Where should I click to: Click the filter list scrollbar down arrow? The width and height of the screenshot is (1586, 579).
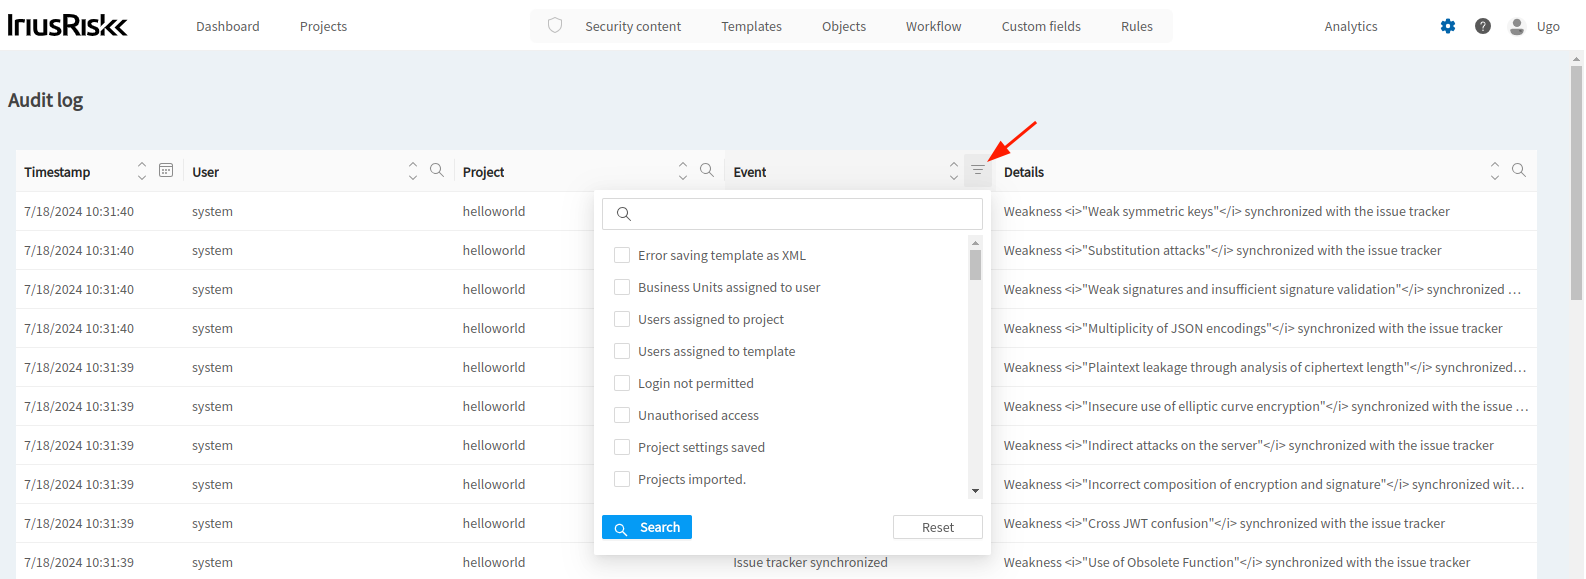pos(975,491)
